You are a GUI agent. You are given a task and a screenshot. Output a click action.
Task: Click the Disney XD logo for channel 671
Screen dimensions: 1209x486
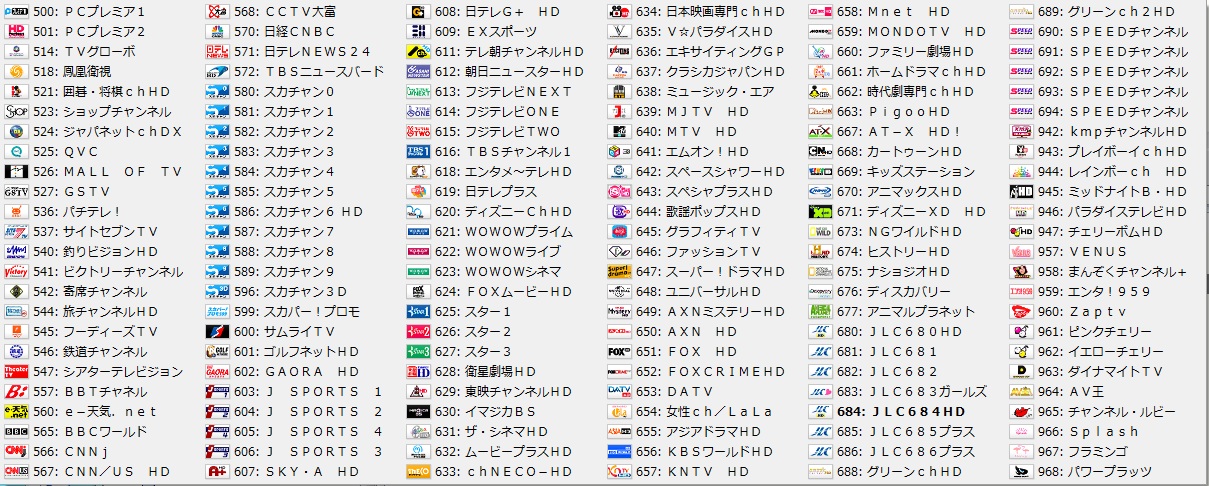(821, 211)
